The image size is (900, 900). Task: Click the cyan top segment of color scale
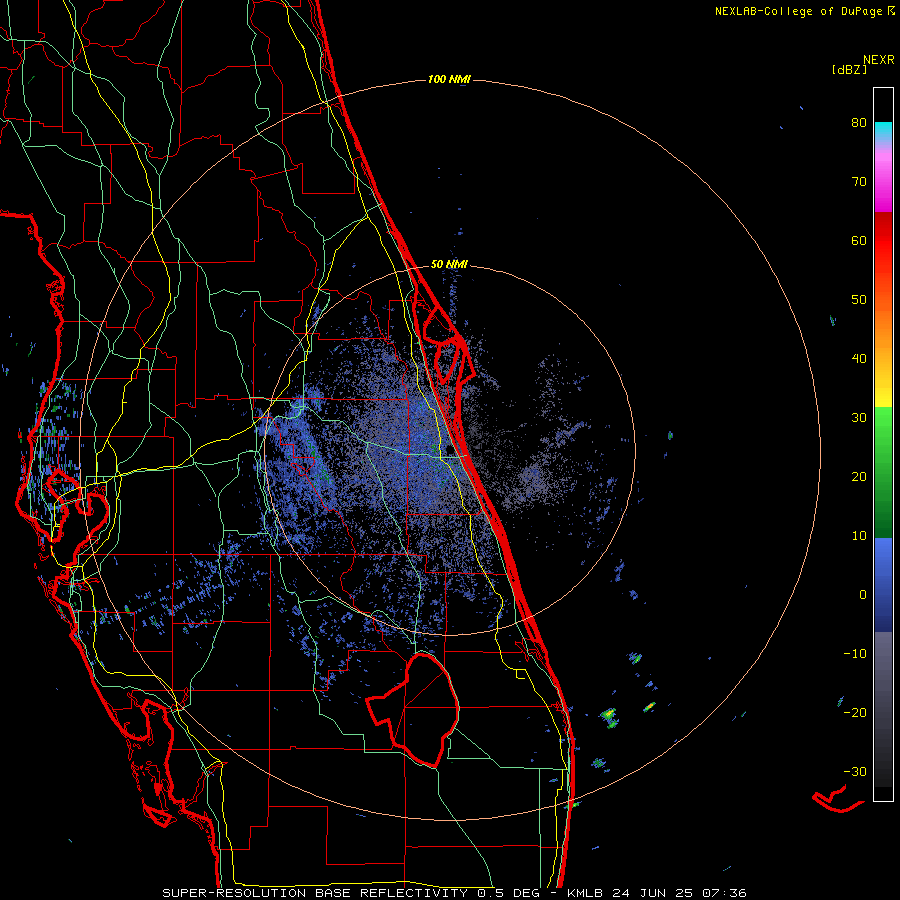(883, 133)
